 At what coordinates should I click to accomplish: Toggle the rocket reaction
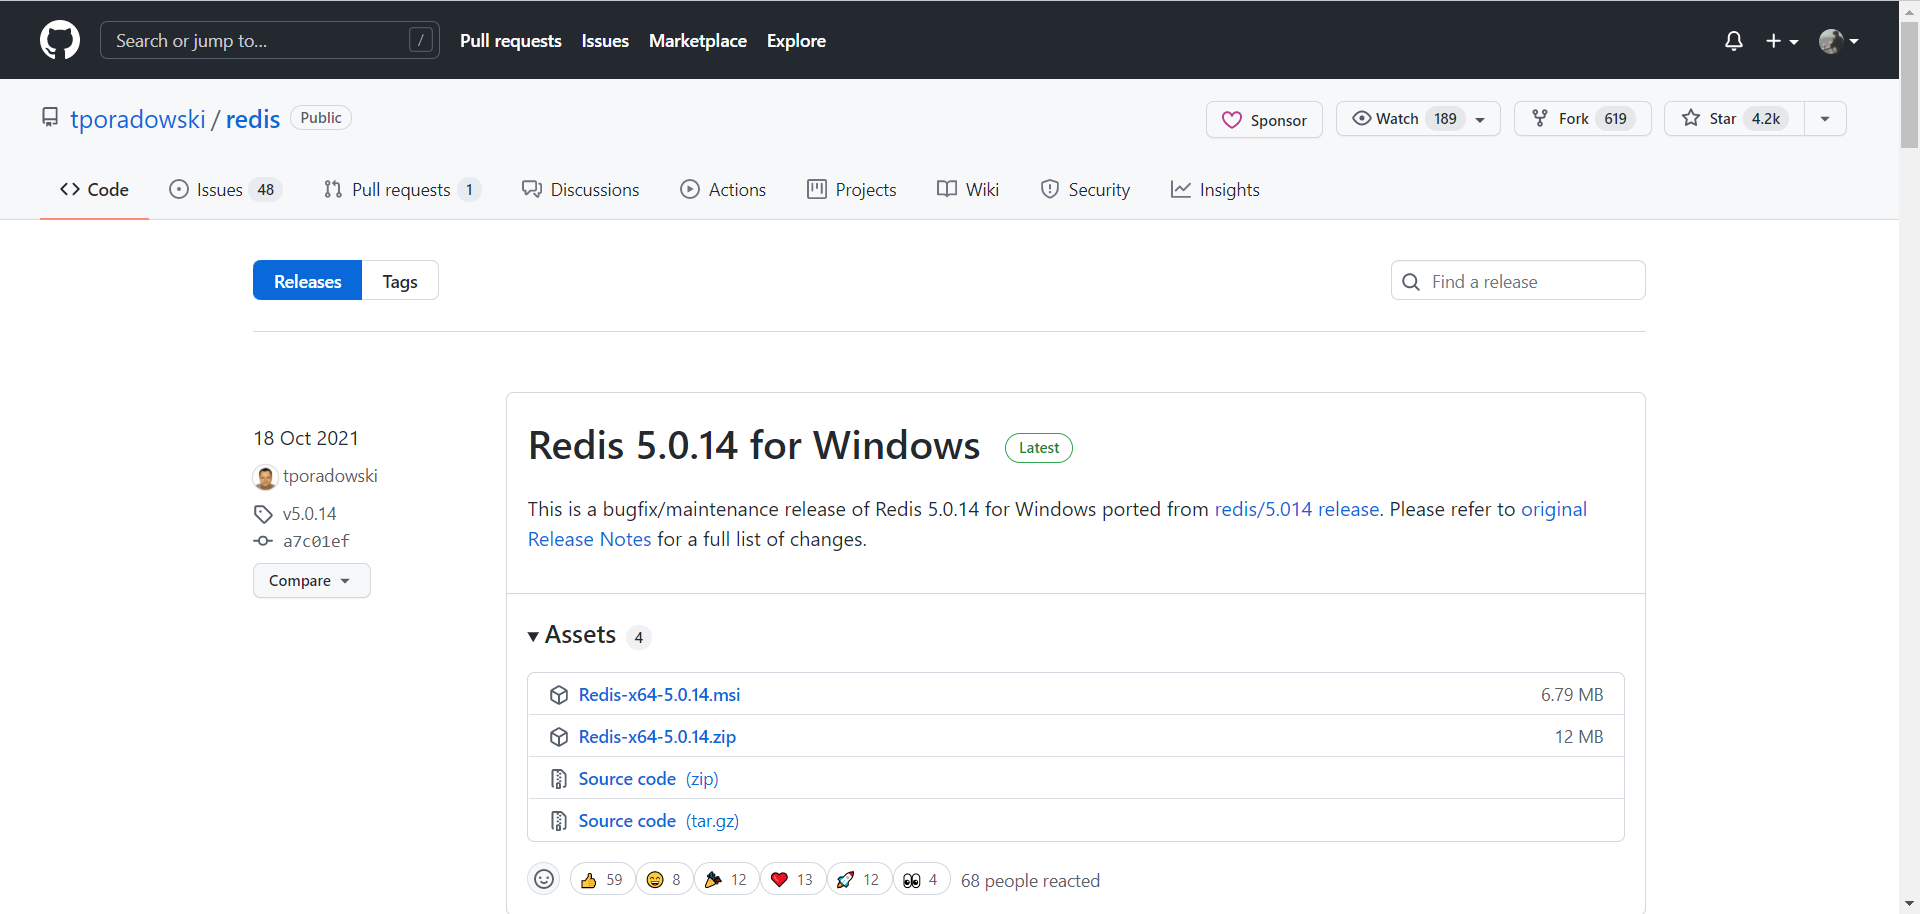click(x=859, y=880)
